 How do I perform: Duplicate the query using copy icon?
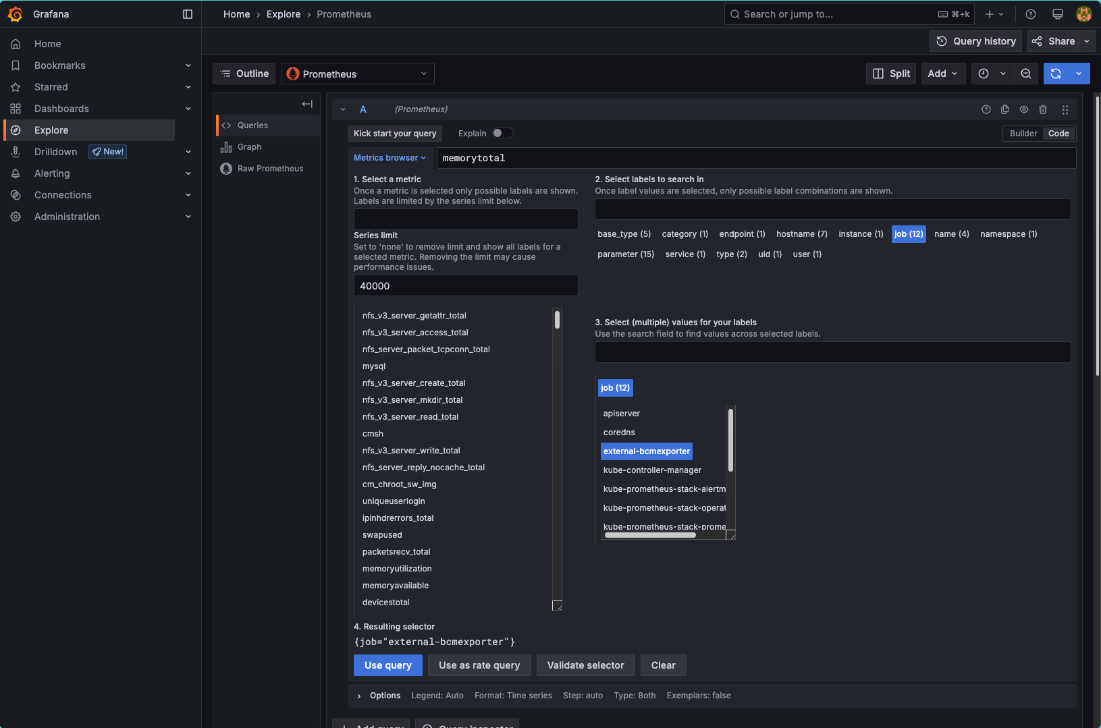pyautogui.click(x=1004, y=109)
